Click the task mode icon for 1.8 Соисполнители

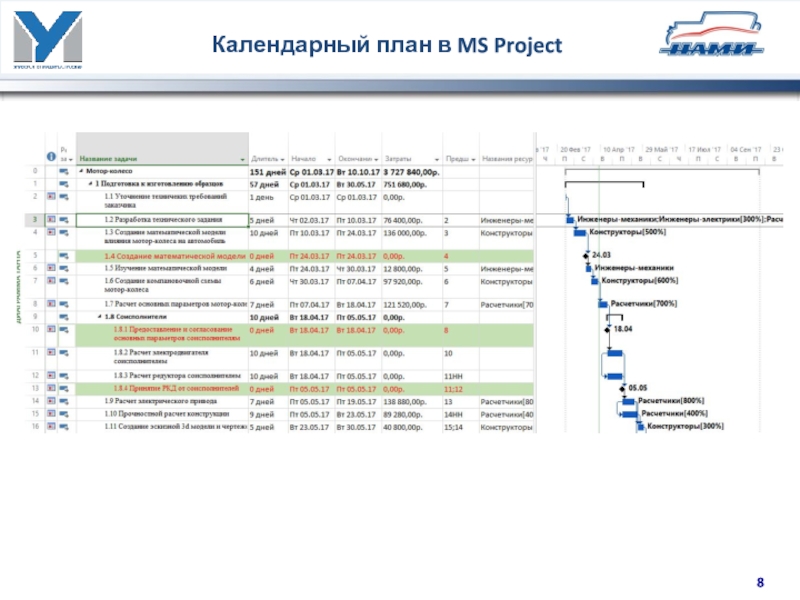64,317
